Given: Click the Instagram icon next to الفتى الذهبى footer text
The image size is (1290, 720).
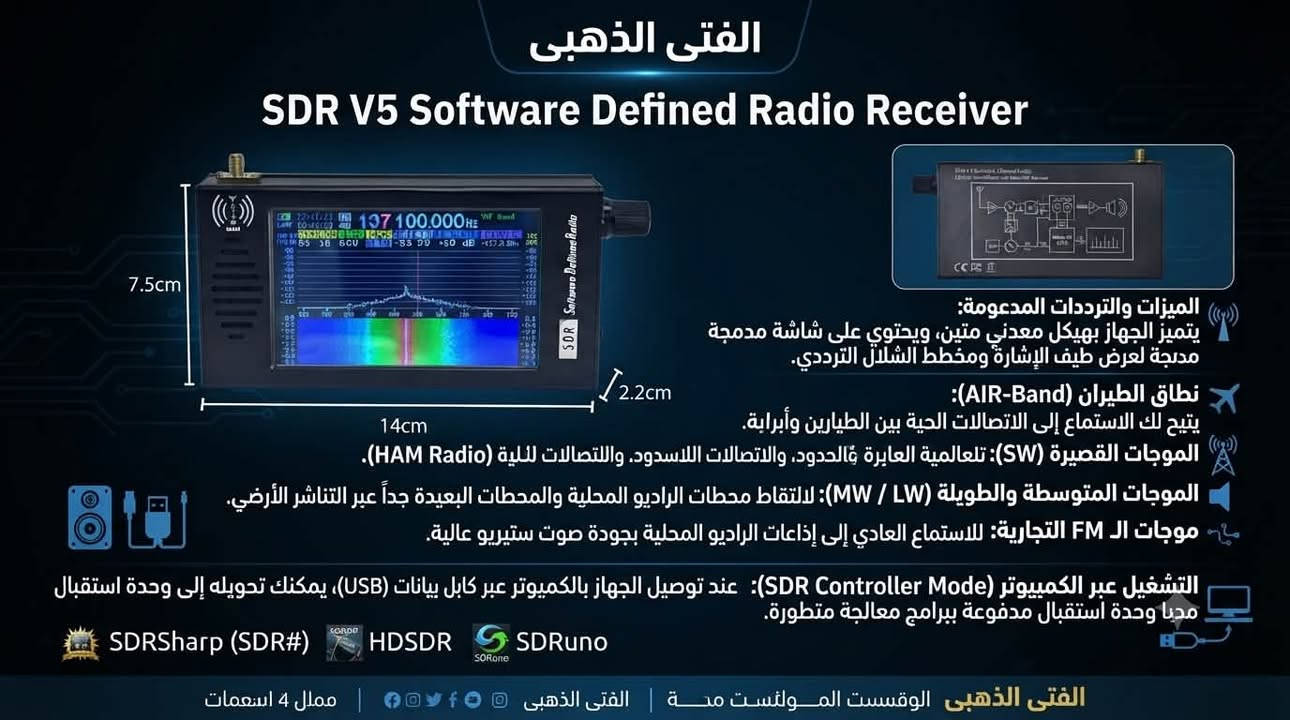Looking at the screenshot, I should coord(500,700).
